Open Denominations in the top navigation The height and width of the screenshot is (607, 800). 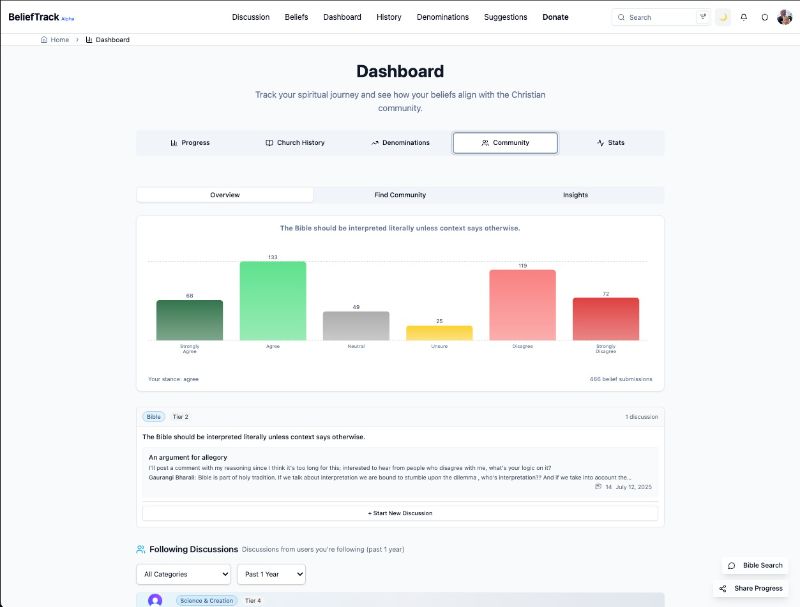coord(441,17)
